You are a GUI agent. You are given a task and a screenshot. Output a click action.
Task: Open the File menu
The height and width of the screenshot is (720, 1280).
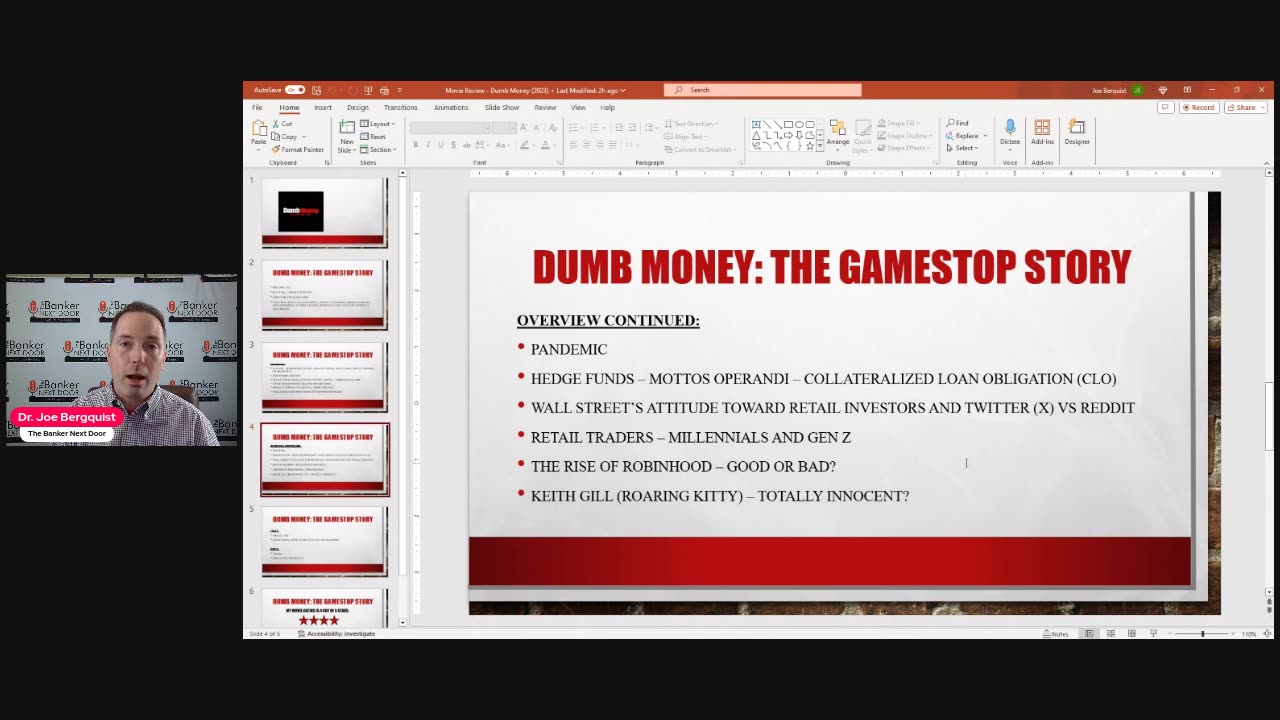coord(257,107)
